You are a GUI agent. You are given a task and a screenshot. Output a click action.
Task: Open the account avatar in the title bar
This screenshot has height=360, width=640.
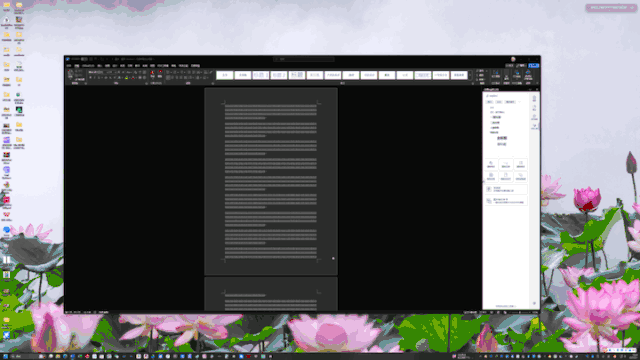tap(513, 59)
